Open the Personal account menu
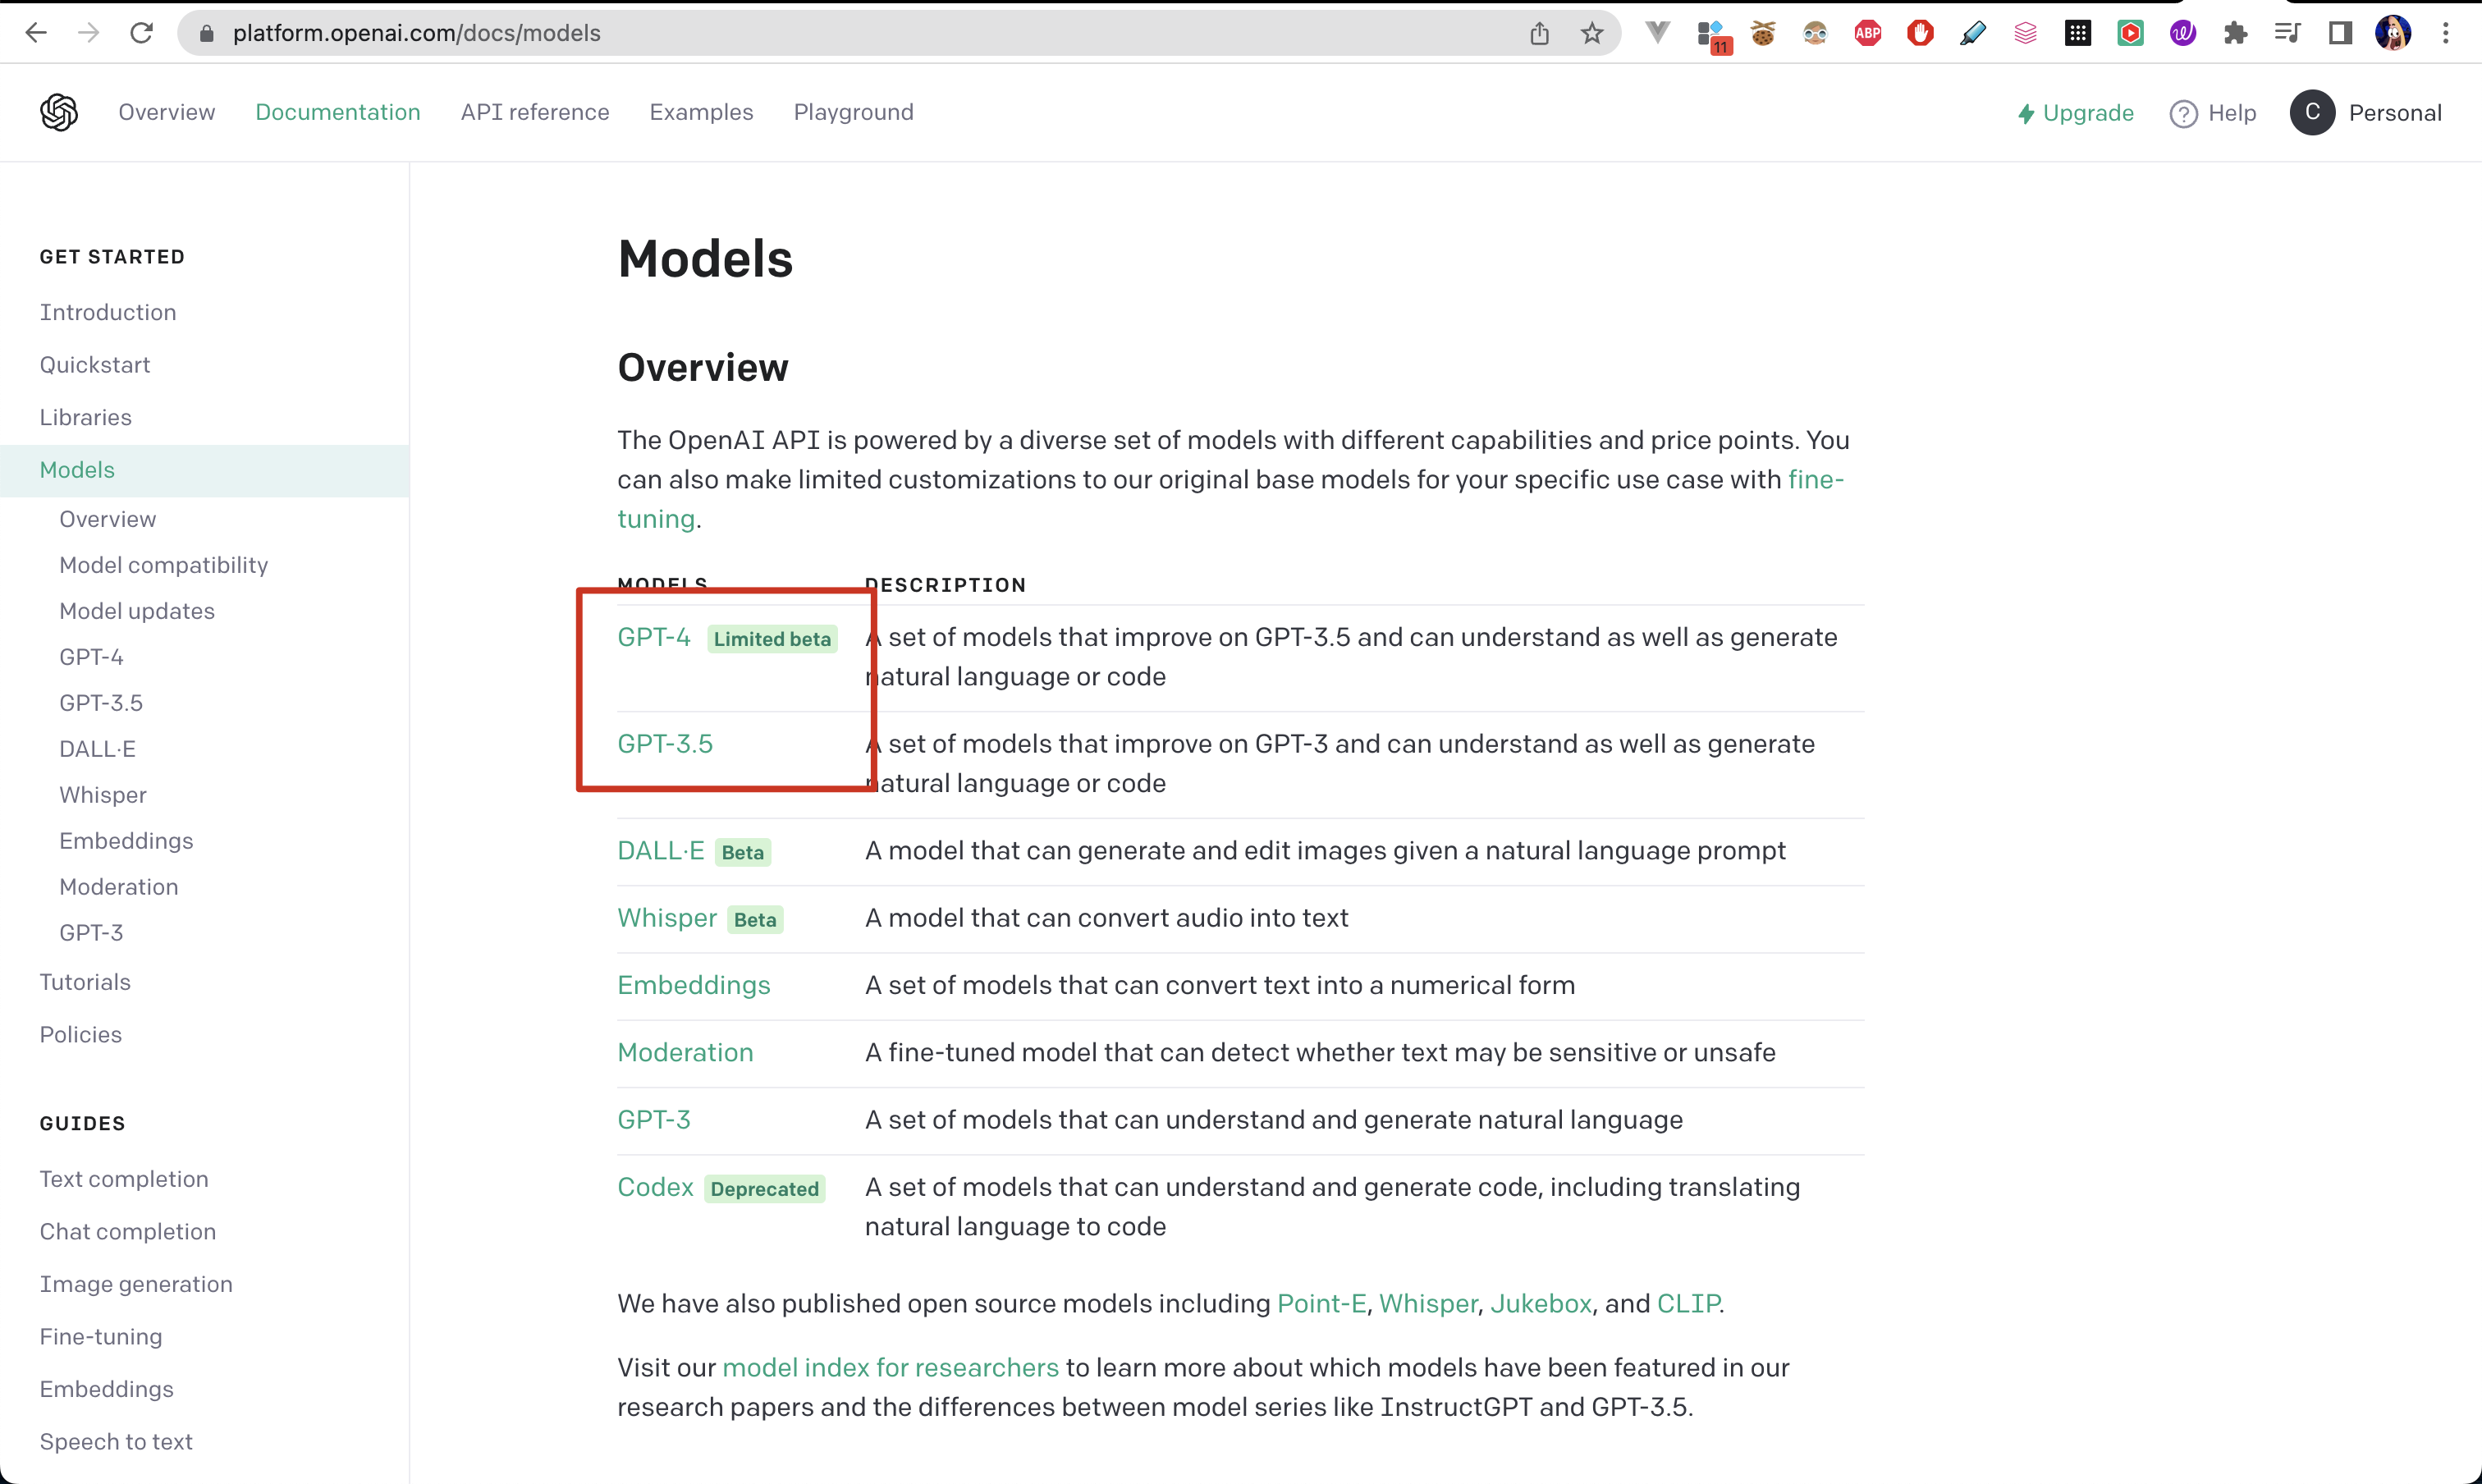Viewport: 2482px width, 1484px height. [2367, 113]
